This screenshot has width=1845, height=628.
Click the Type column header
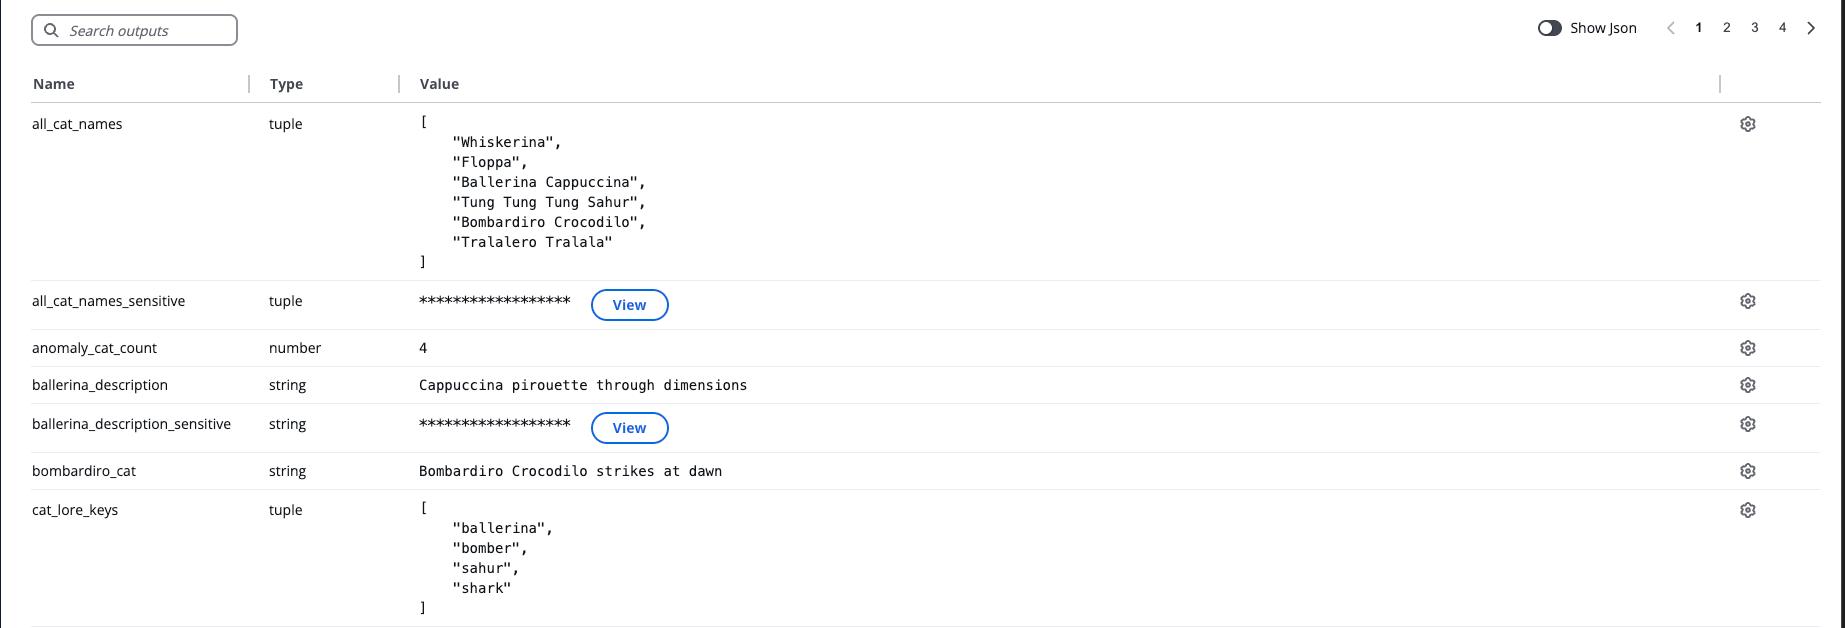[286, 84]
